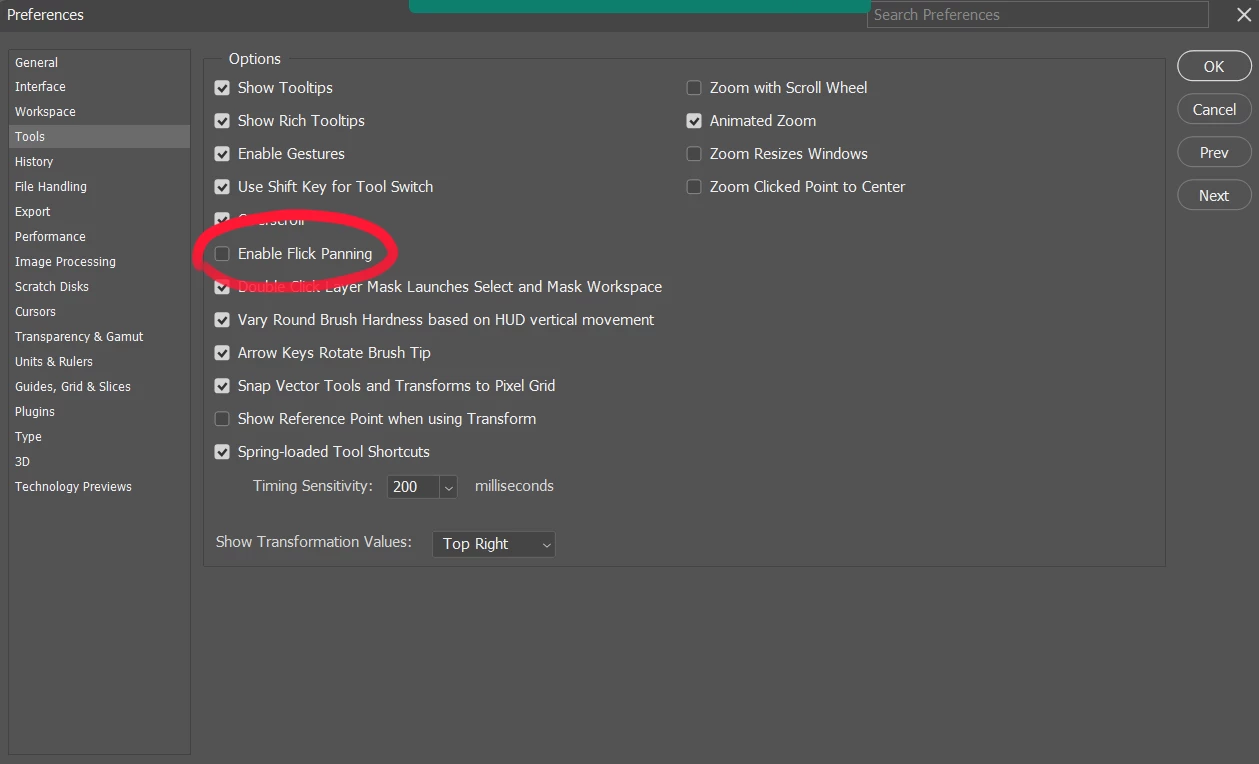Disable the Enable Gestures checkbox
This screenshot has height=764, width=1259.
[x=222, y=154]
